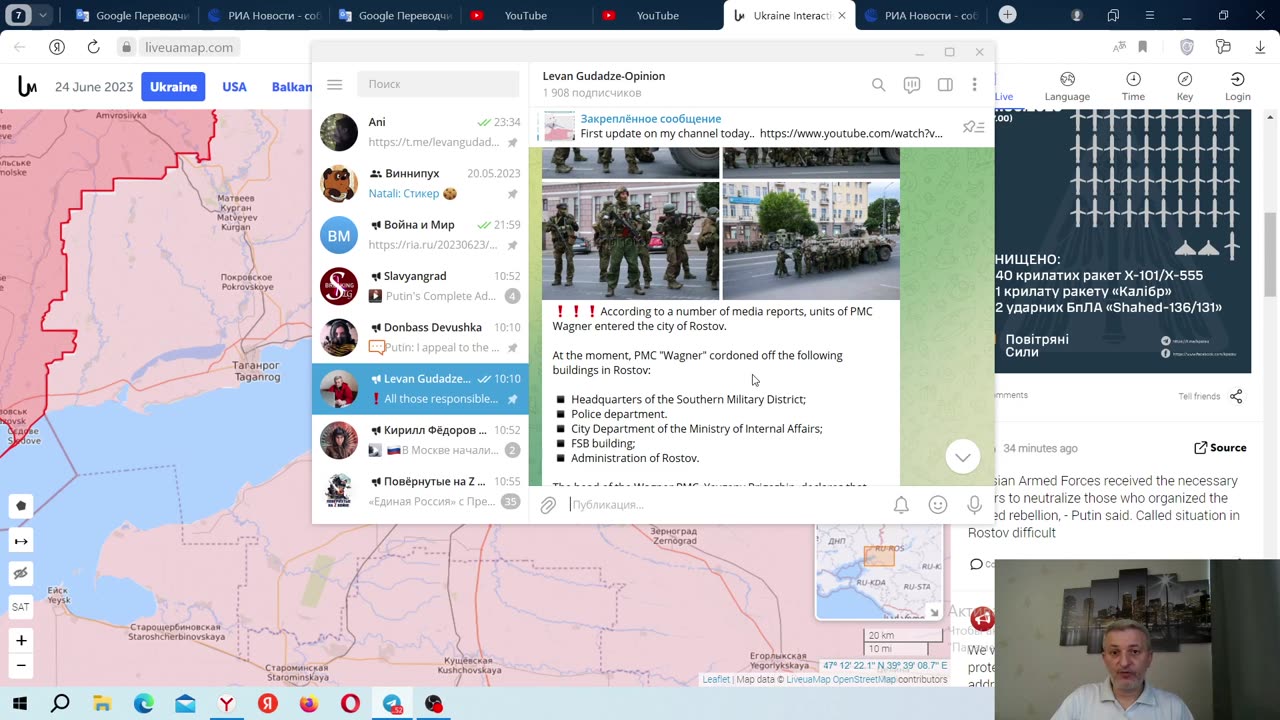This screenshot has width=1280, height=720.
Task: Open the Key legend on Liveuamap
Action: (1185, 87)
